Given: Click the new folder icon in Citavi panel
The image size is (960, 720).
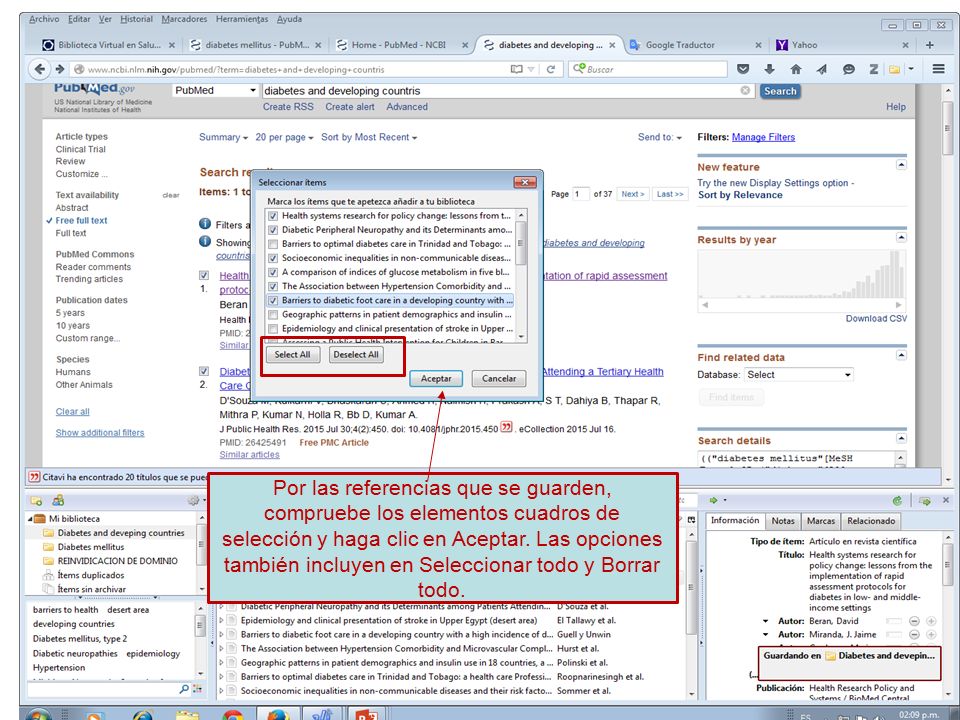Looking at the screenshot, I should 36,501.
